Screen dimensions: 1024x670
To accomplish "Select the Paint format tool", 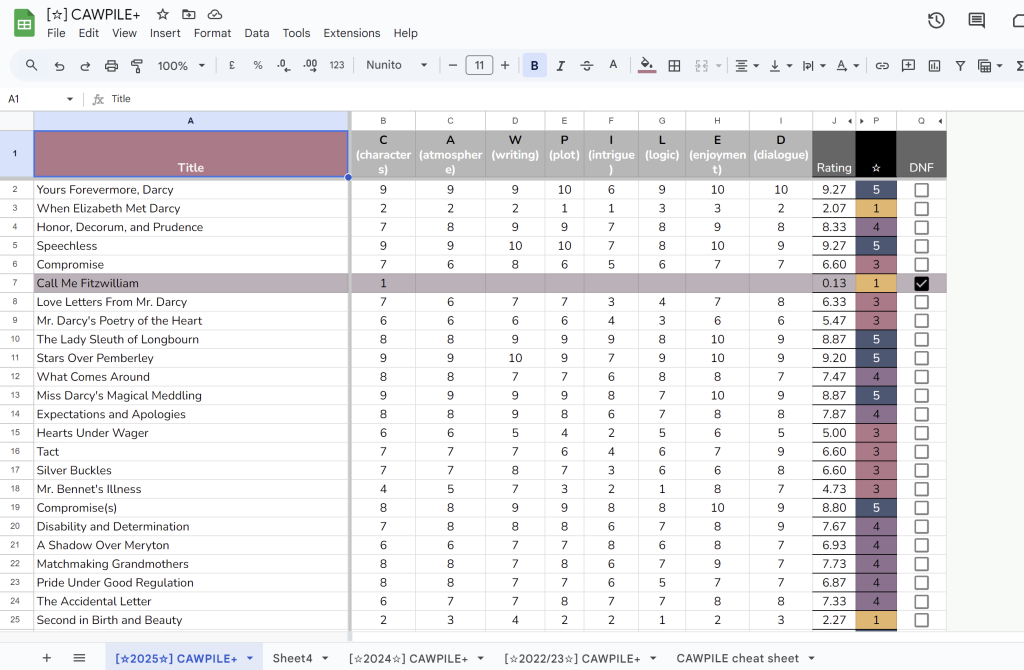I will (137, 66).
